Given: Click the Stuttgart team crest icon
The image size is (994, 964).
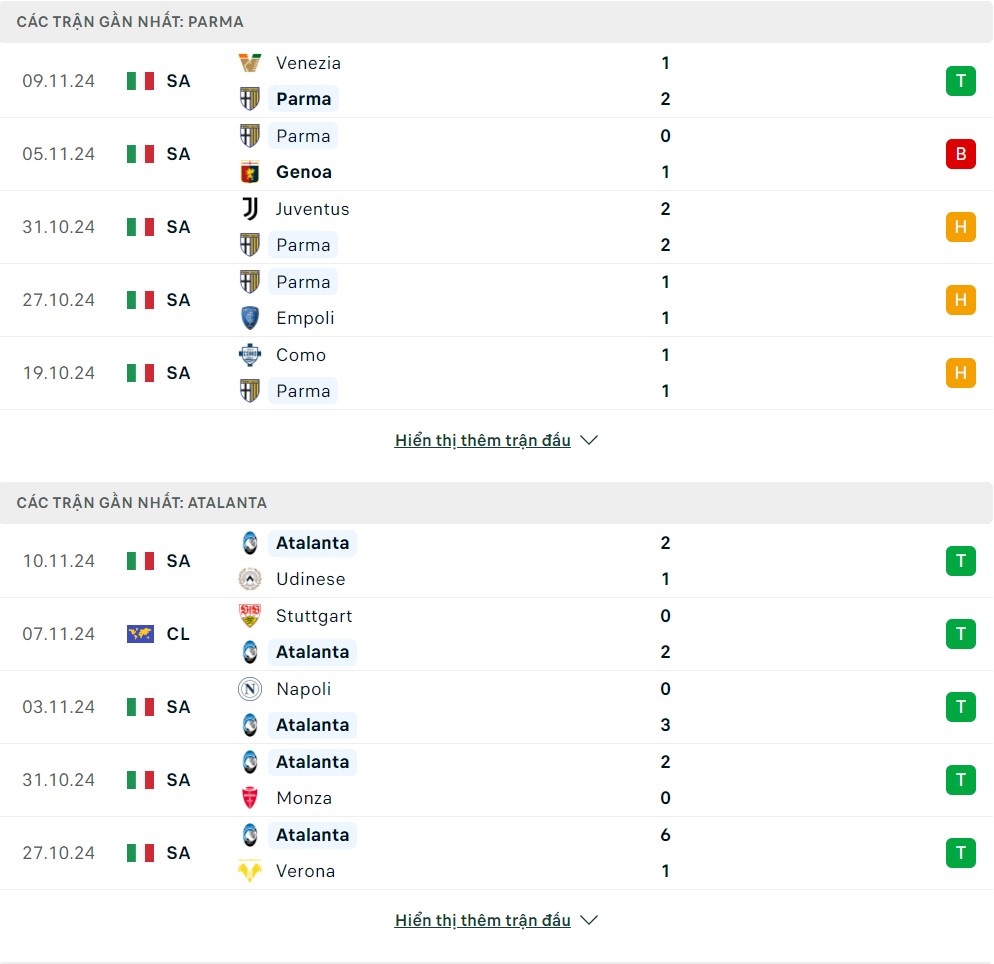Looking at the screenshot, I should (250, 616).
